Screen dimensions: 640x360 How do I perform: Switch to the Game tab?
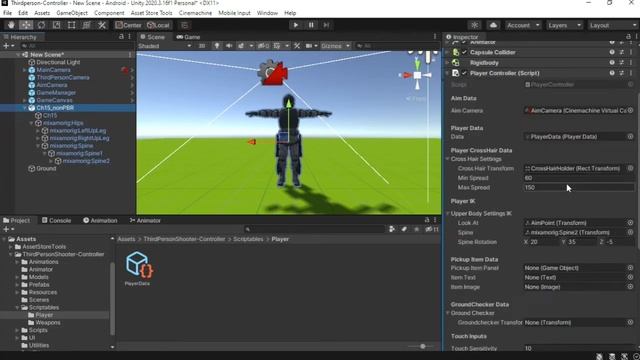(188, 37)
